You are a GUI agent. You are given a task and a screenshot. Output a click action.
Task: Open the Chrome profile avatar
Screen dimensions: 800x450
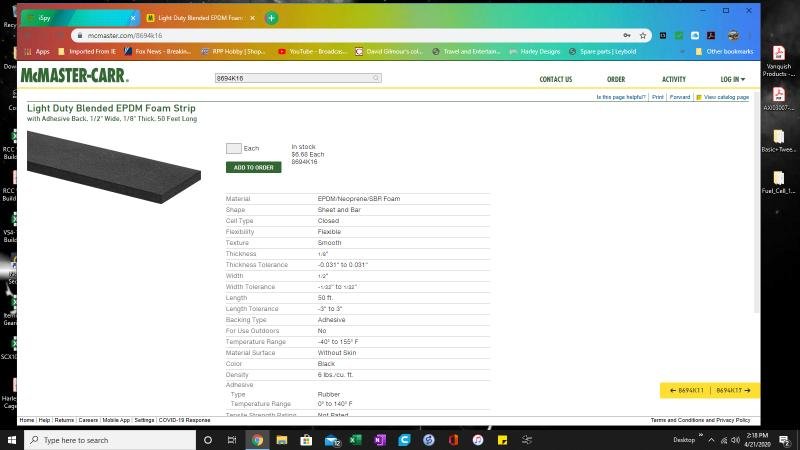coord(733,35)
